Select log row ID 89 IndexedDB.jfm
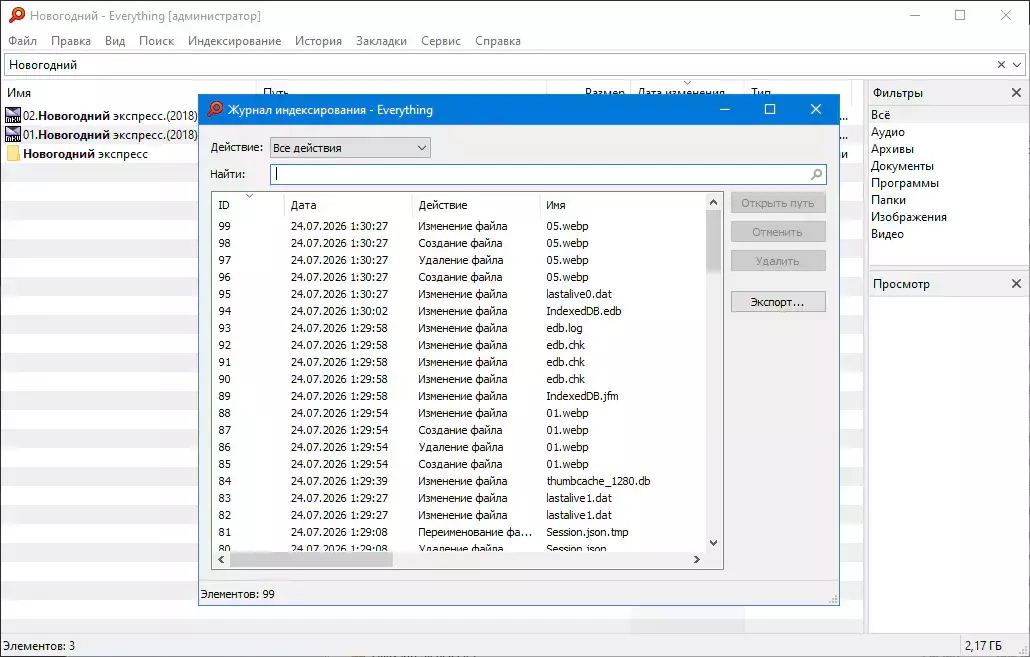Image resolution: width=1030 pixels, height=657 pixels. (x=459, y=396)
